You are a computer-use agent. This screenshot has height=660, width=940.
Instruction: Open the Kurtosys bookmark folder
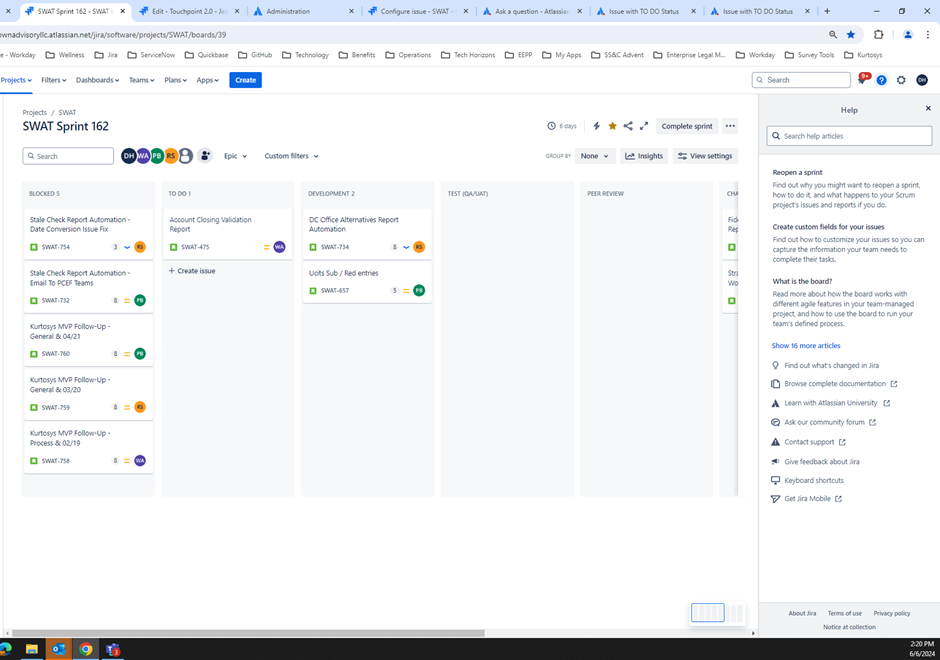863,55
